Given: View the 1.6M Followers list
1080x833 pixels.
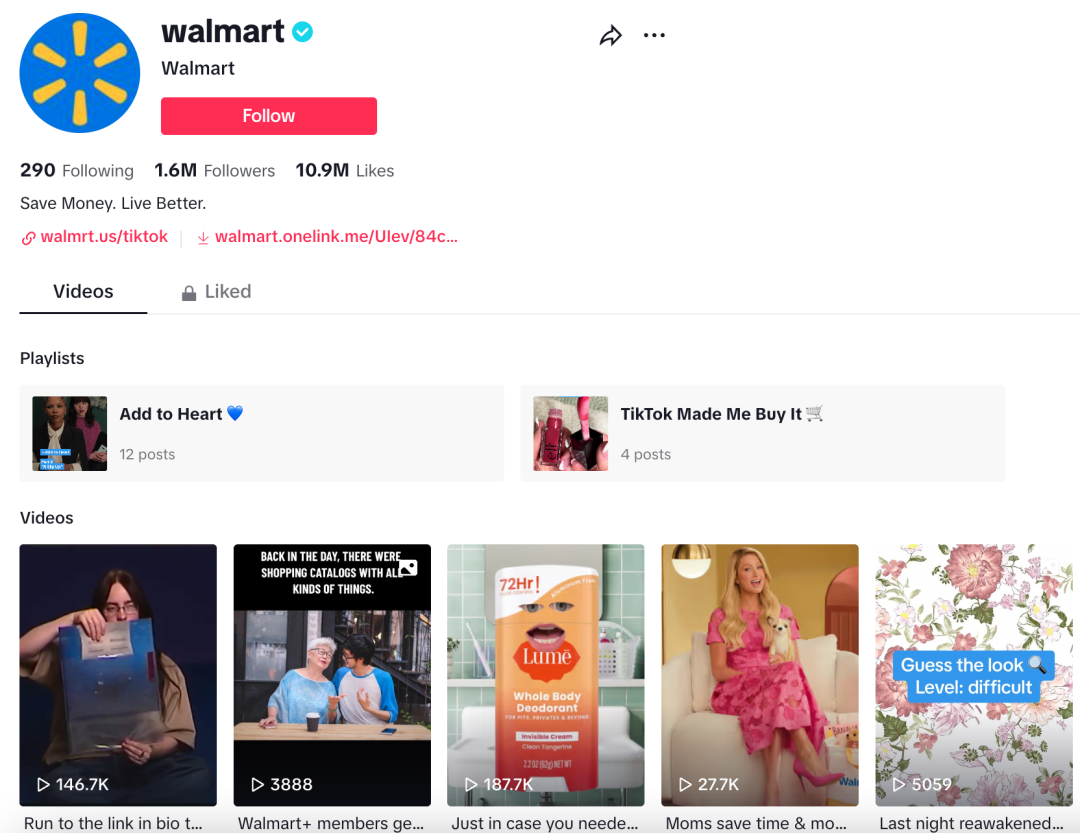Looking at the screenshot, I should click(214, 170).
